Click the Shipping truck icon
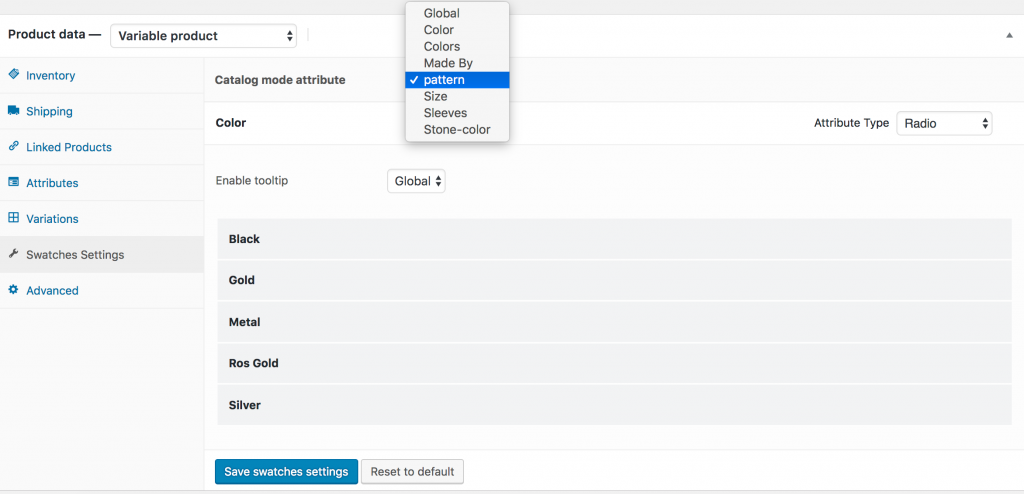This screenshot has height=494, width=1024. click(14, 111)
